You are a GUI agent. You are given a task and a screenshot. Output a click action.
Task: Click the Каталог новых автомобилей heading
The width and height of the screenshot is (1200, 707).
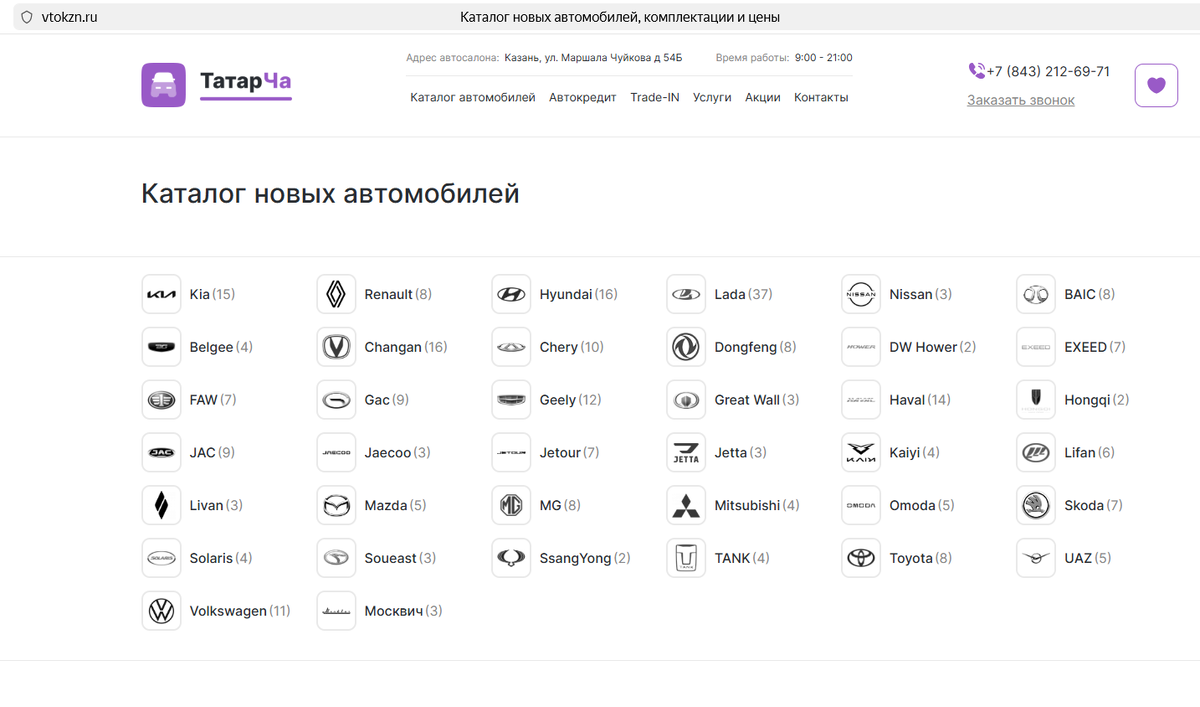click(330, 193)
